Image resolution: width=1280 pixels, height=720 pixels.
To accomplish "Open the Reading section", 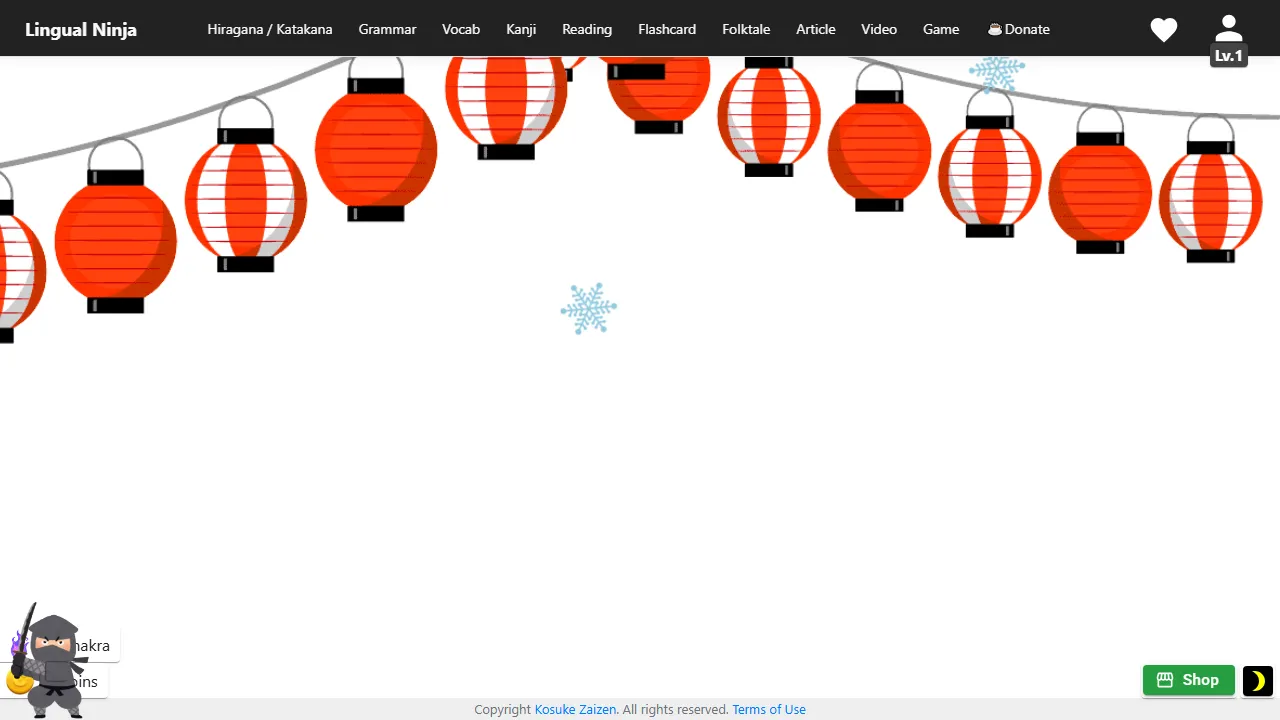I will point(587,29).
